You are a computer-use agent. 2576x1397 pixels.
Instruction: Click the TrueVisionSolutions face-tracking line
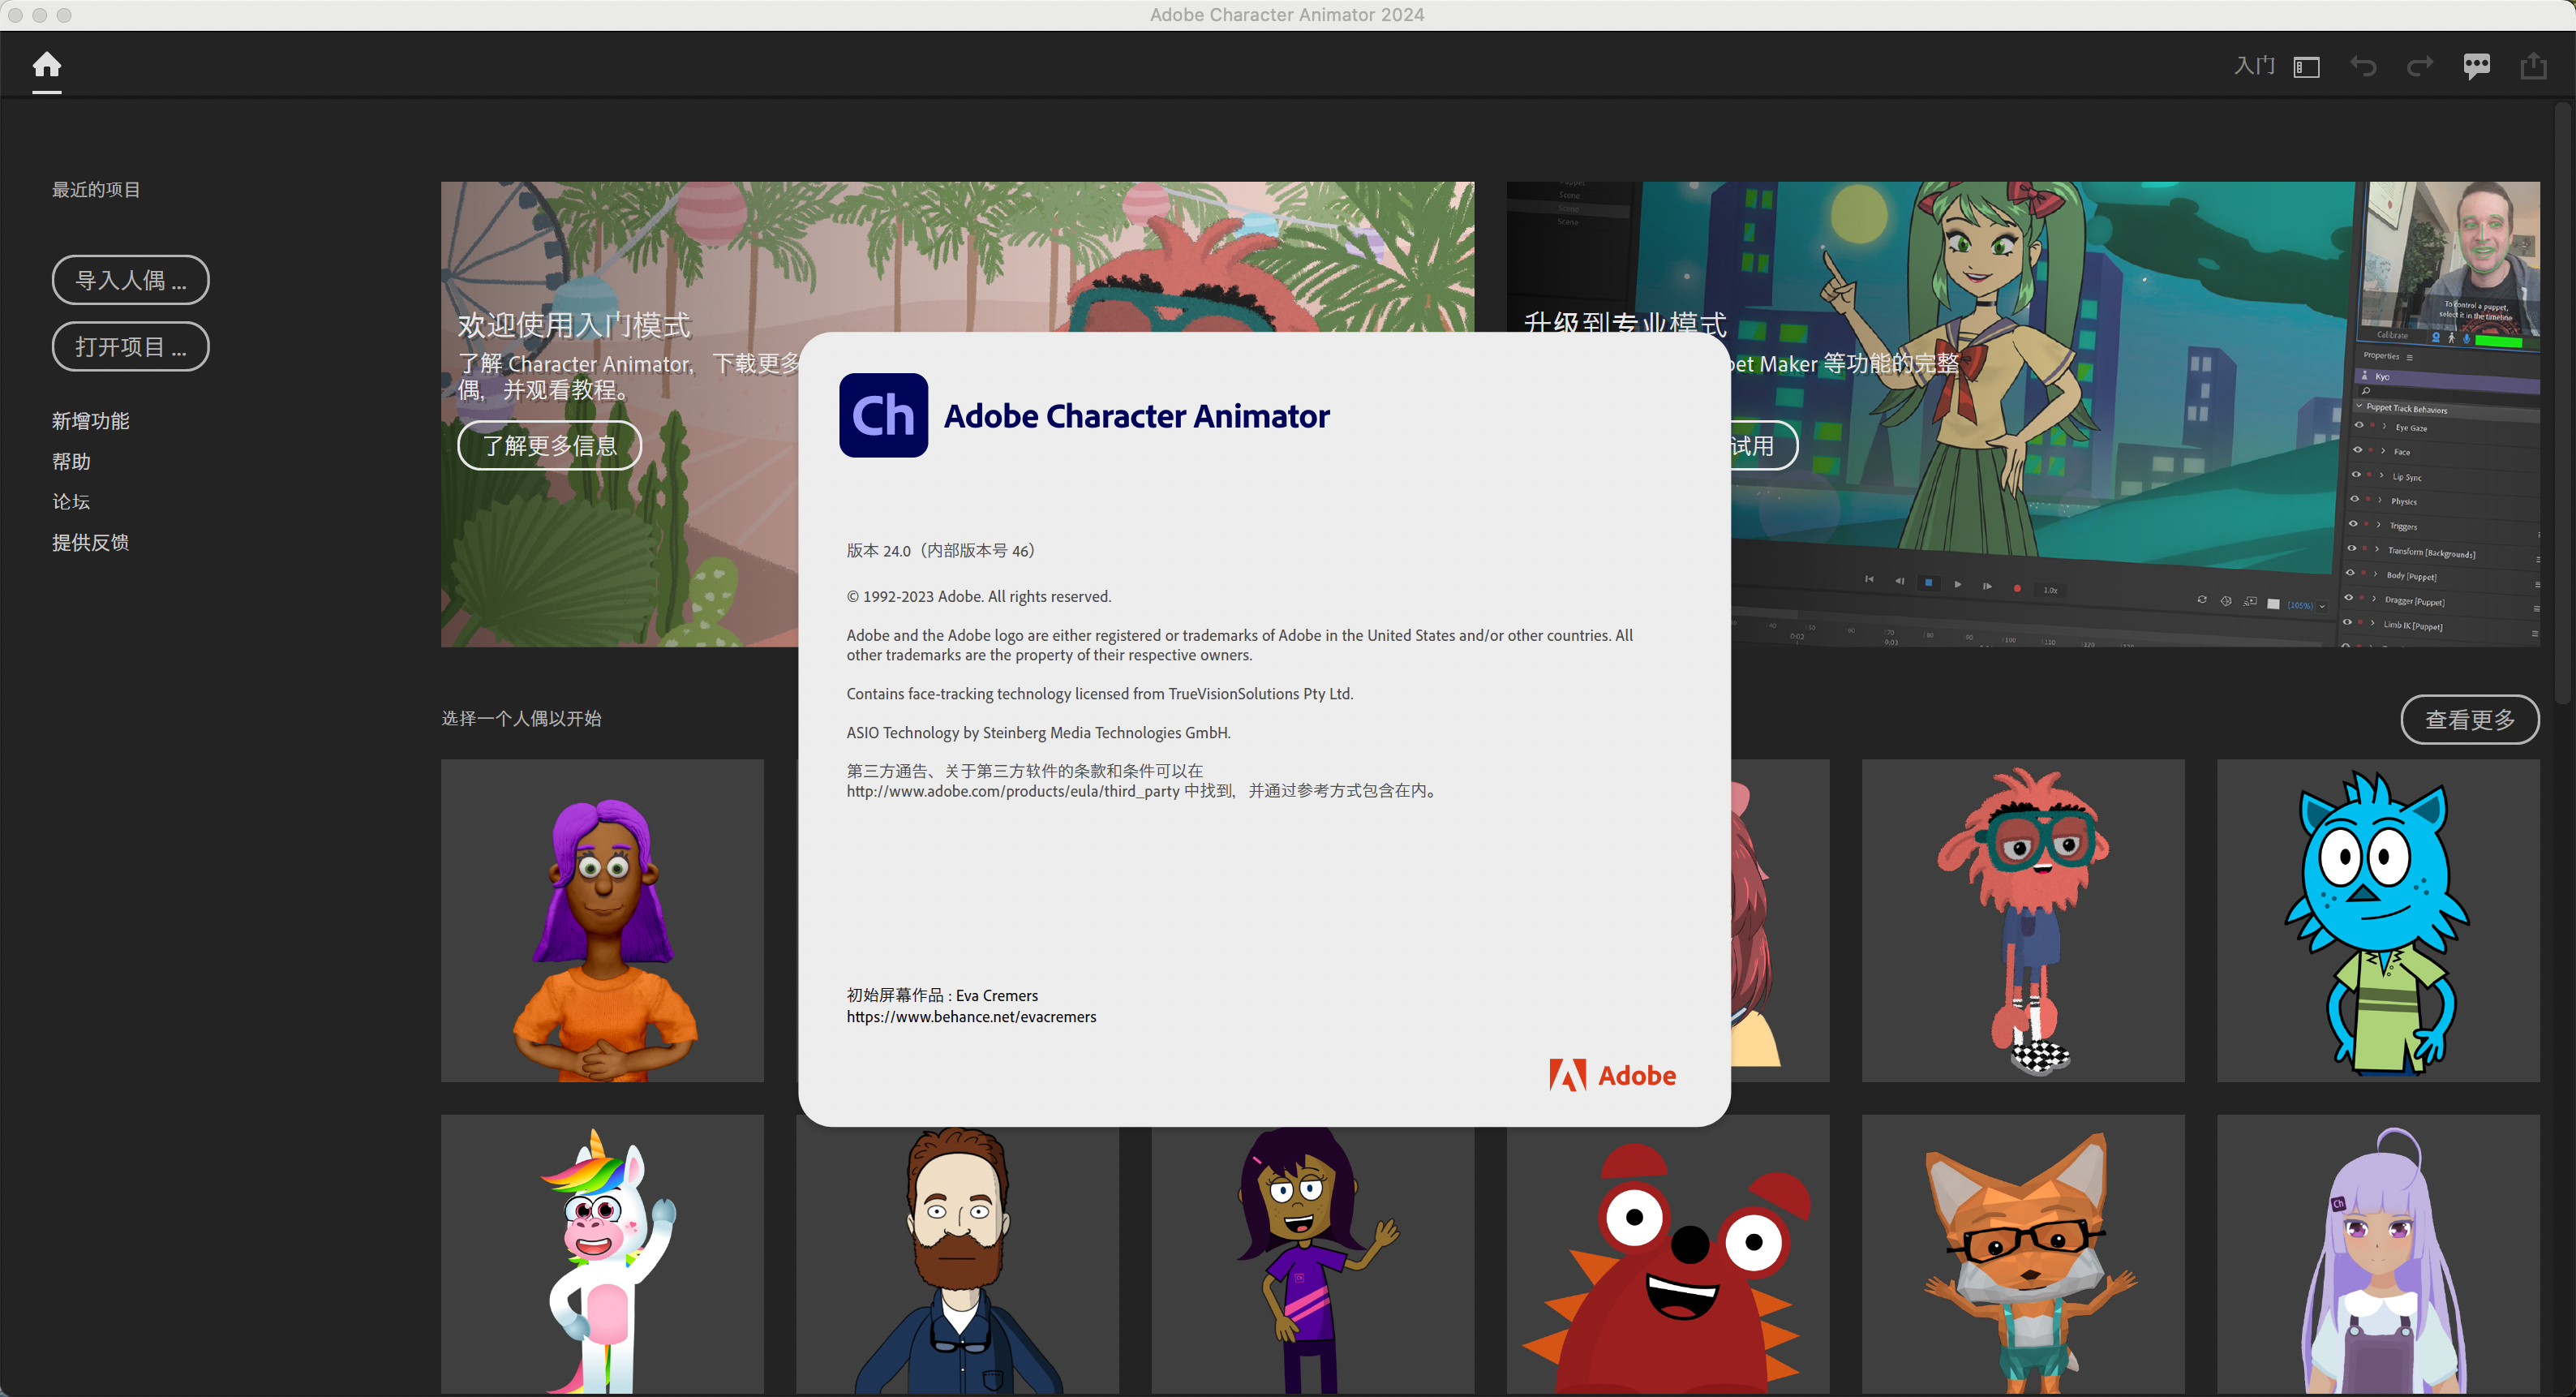tap(1100, 694)
